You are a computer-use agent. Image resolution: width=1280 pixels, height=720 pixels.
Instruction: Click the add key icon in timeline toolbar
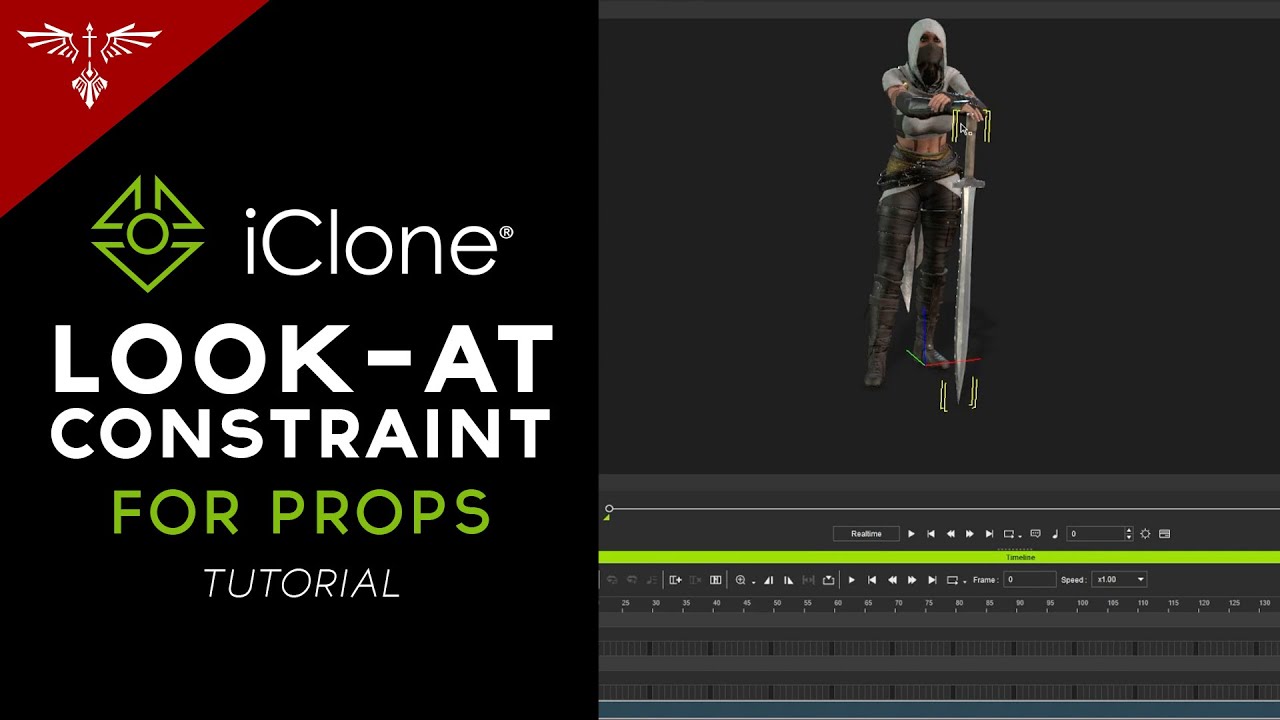(x=675, y=580)
